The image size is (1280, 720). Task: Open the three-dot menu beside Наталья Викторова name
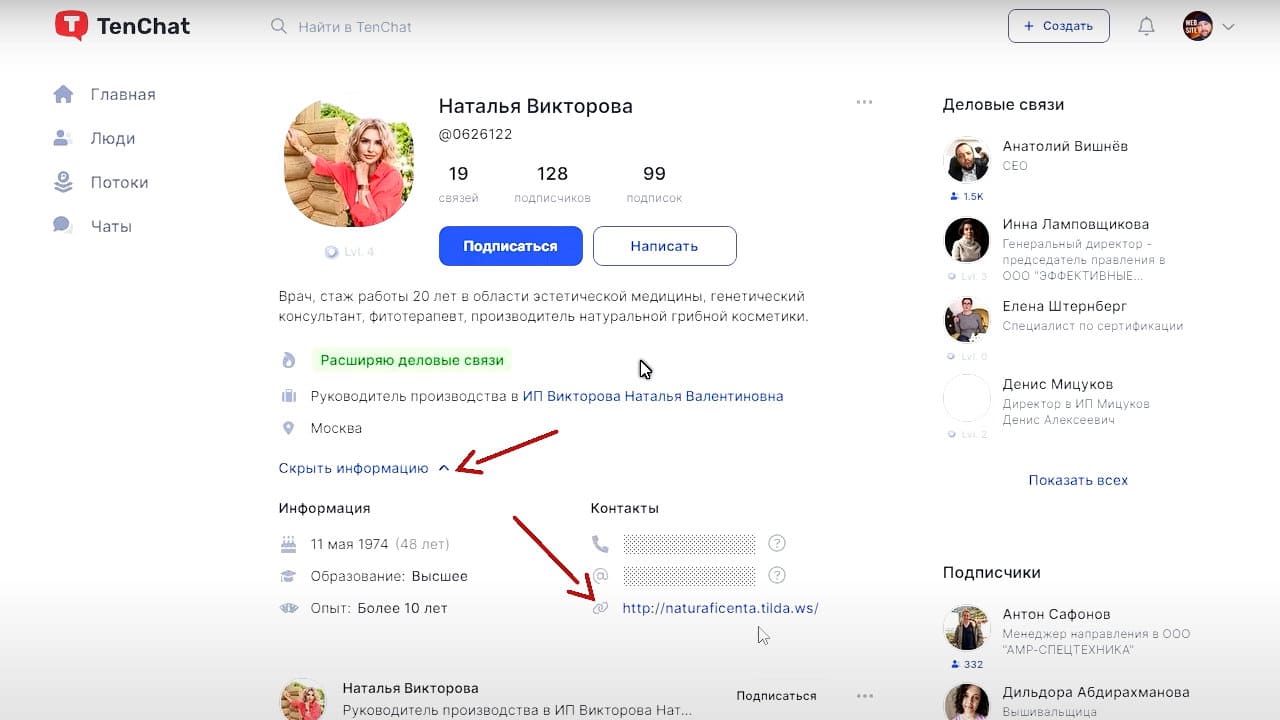click(x=865, y=102)
